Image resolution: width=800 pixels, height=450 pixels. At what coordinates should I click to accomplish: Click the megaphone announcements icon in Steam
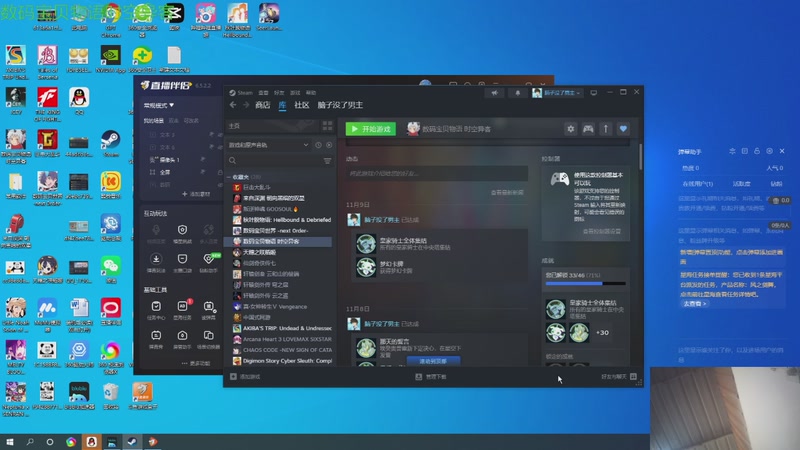[x=494, y=93]
